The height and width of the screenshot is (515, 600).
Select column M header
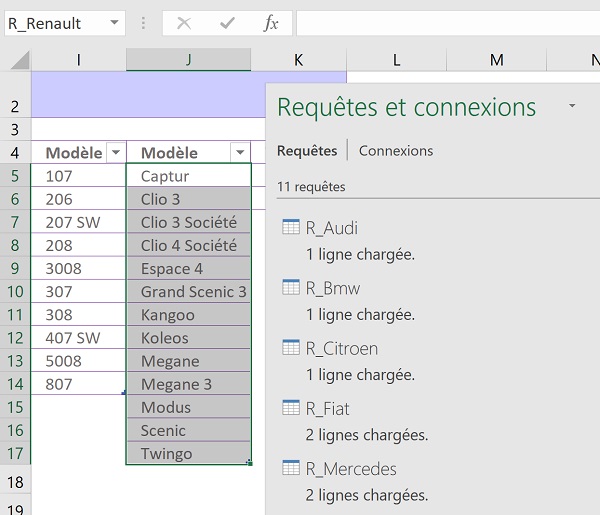pos(497,60)
